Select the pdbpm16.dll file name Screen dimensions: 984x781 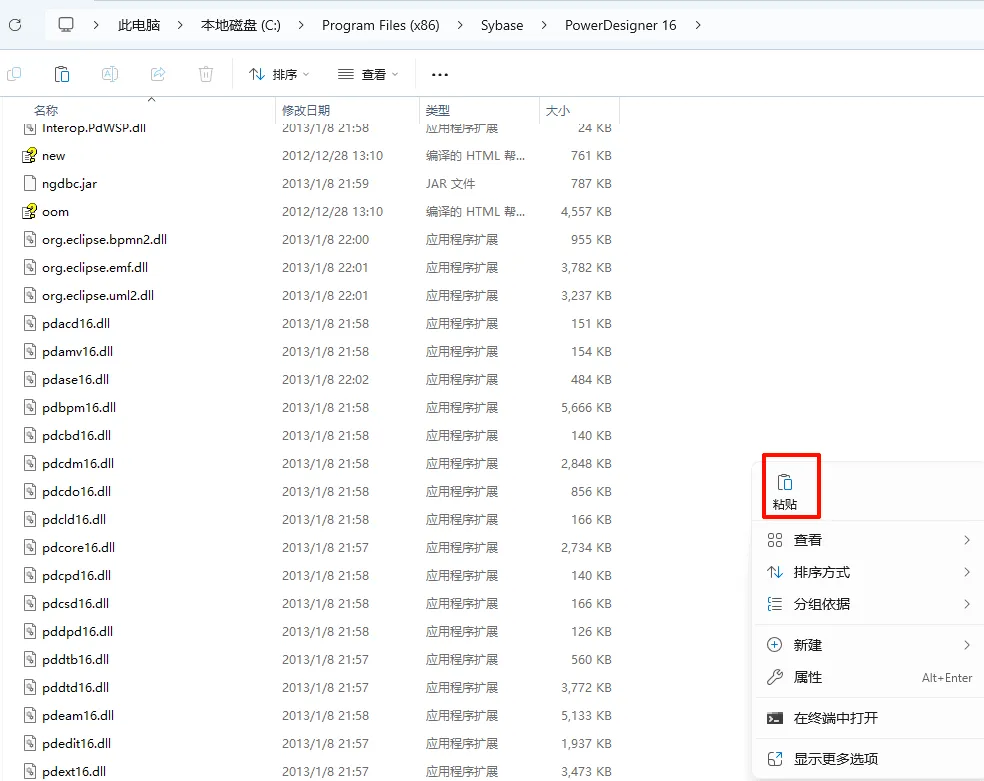pyautogui.click(x=79, y=408)
